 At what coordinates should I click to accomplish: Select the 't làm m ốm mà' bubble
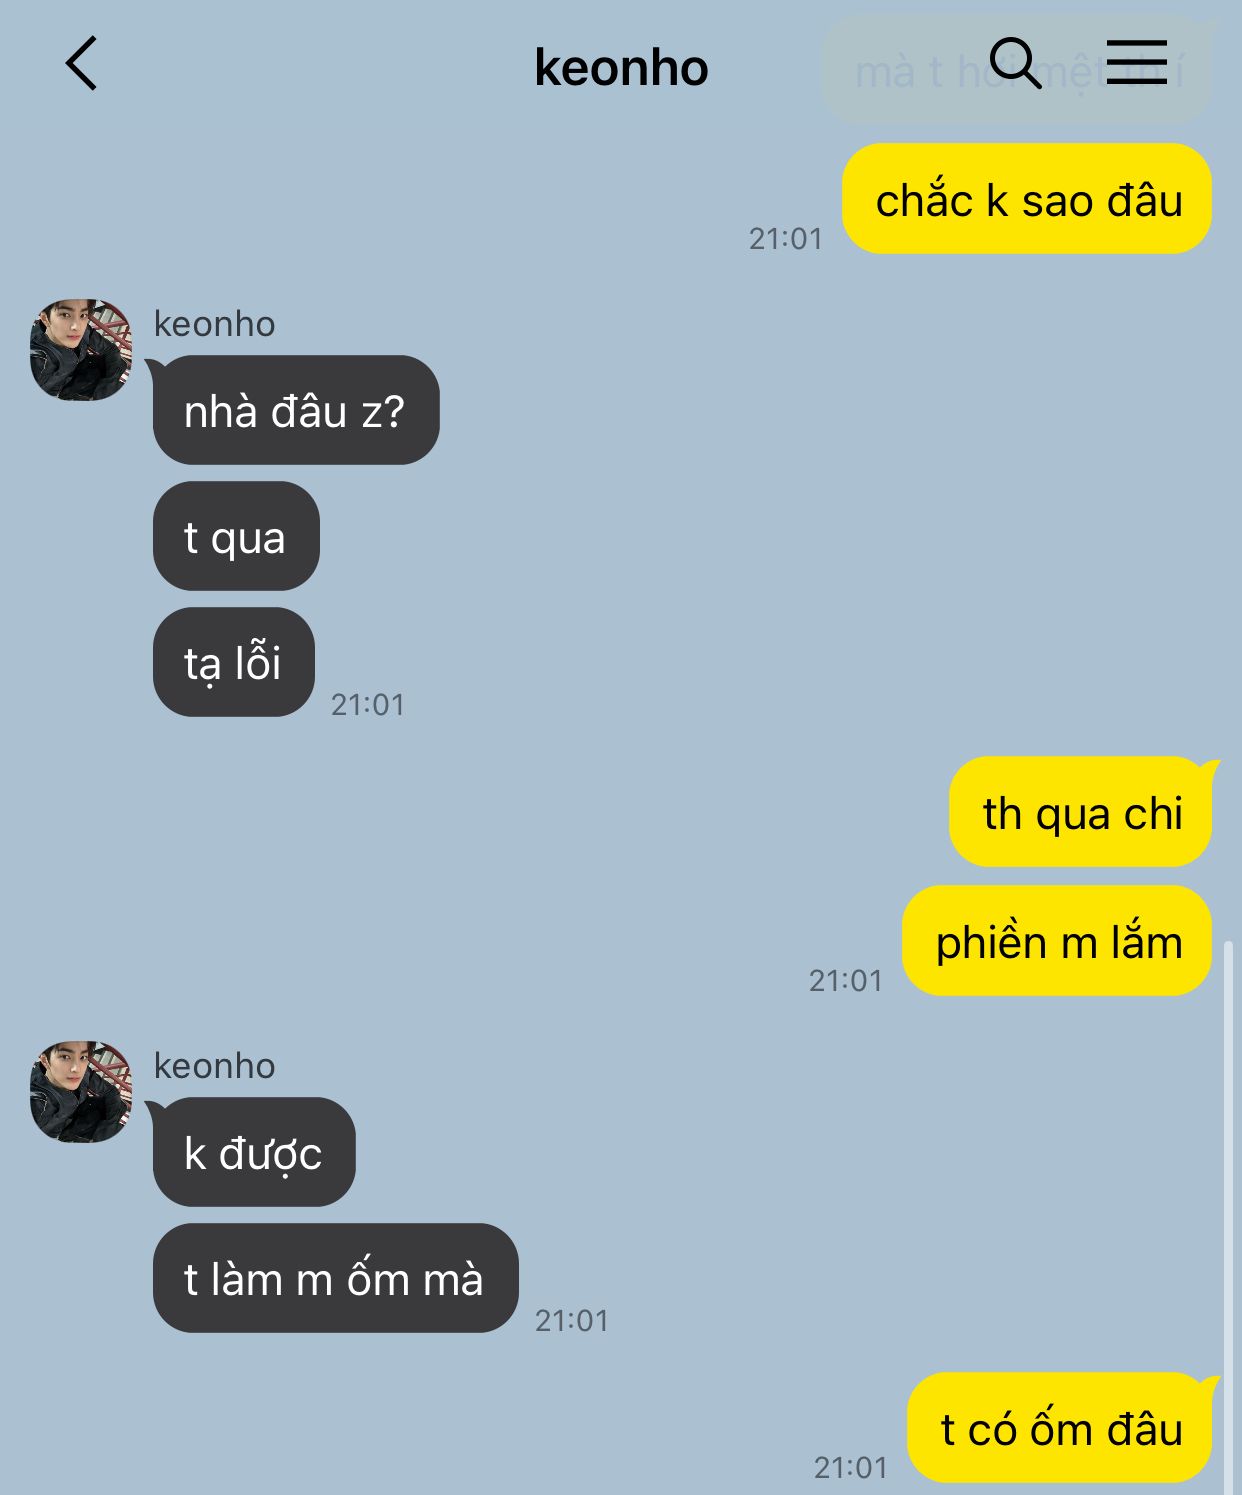335,1278
